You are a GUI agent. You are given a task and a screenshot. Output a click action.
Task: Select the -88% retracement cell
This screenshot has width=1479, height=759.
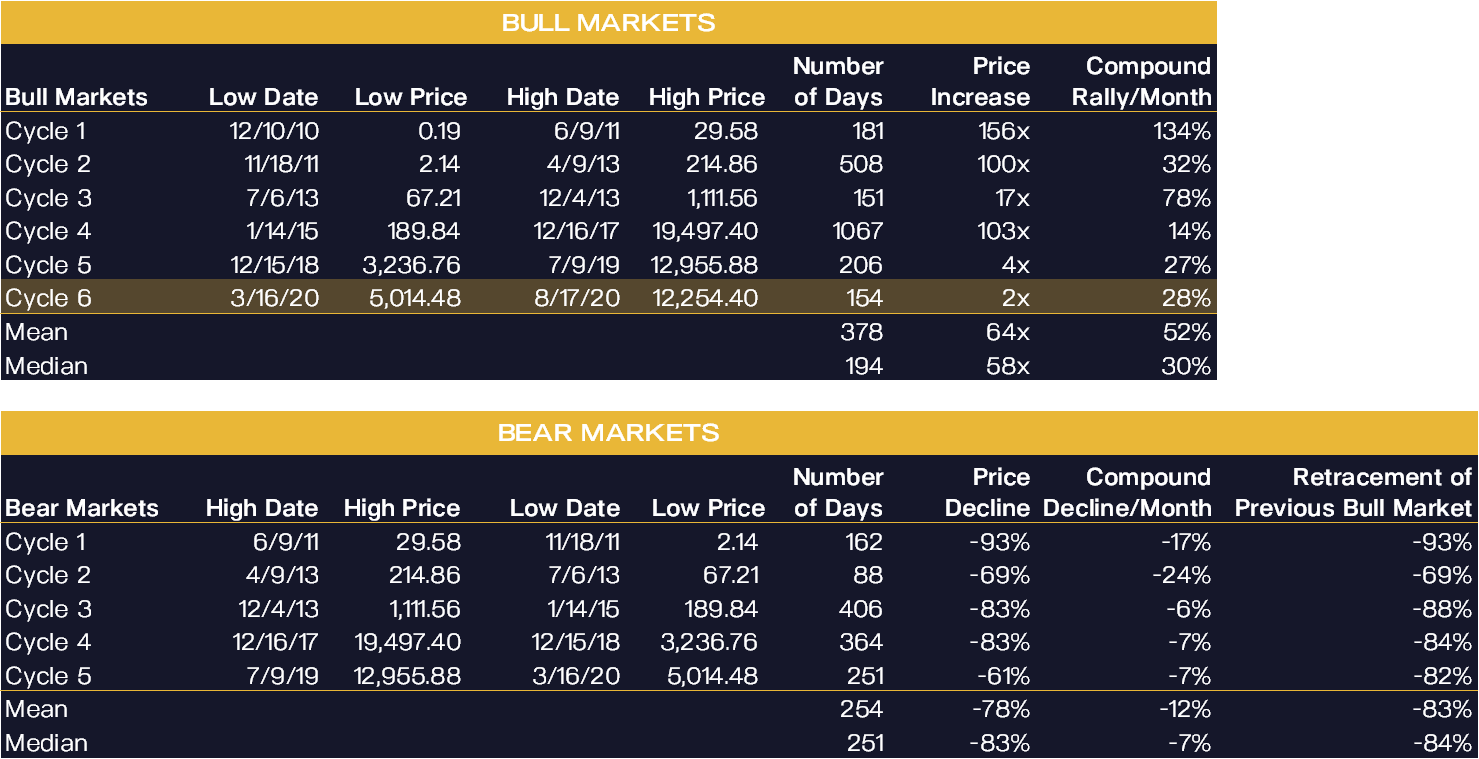(x=1444, y=609)
